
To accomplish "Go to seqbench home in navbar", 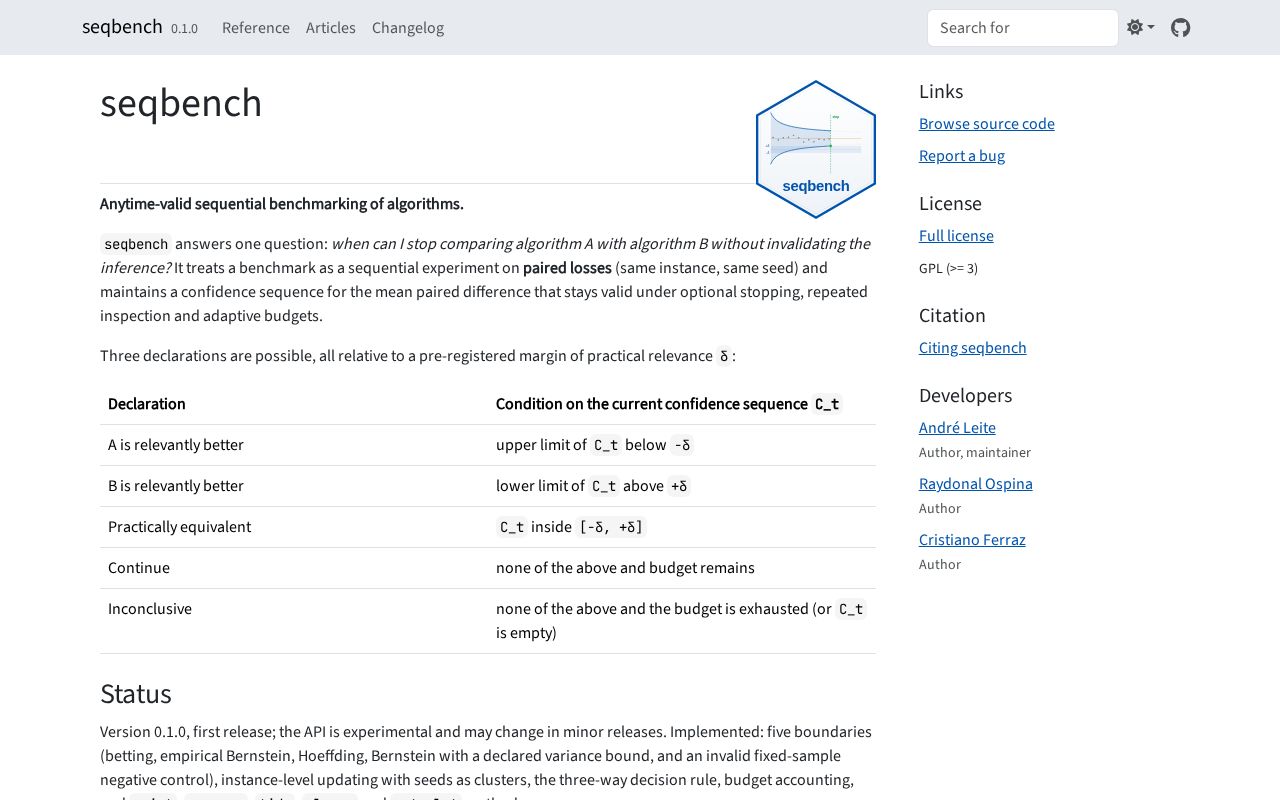I will [x=122, y=27].
